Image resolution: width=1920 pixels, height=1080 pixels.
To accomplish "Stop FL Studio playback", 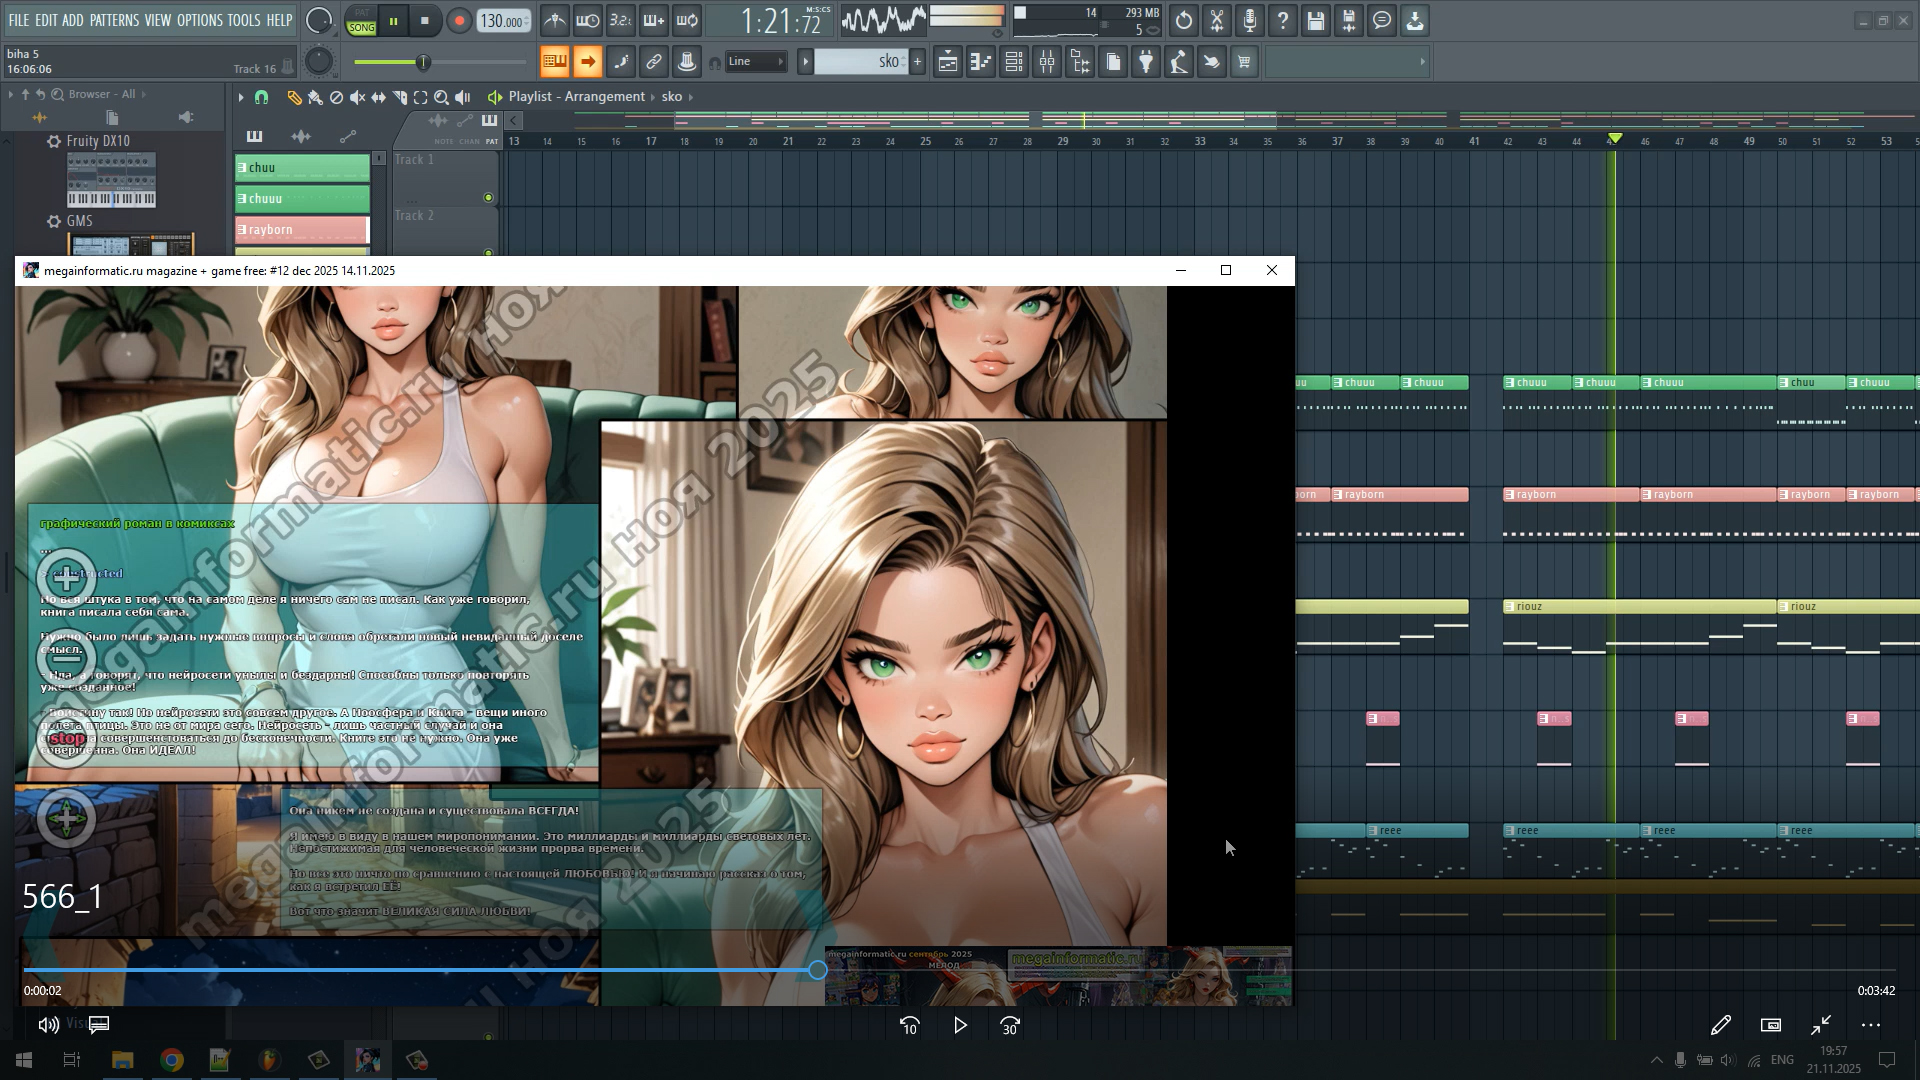I will click(425, 21).
